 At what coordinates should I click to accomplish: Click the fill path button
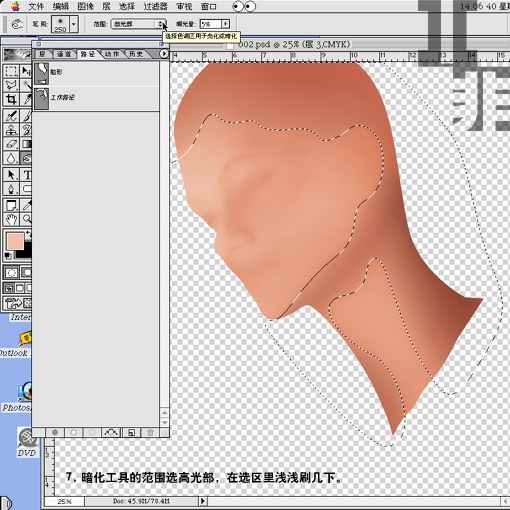(55, 433)
